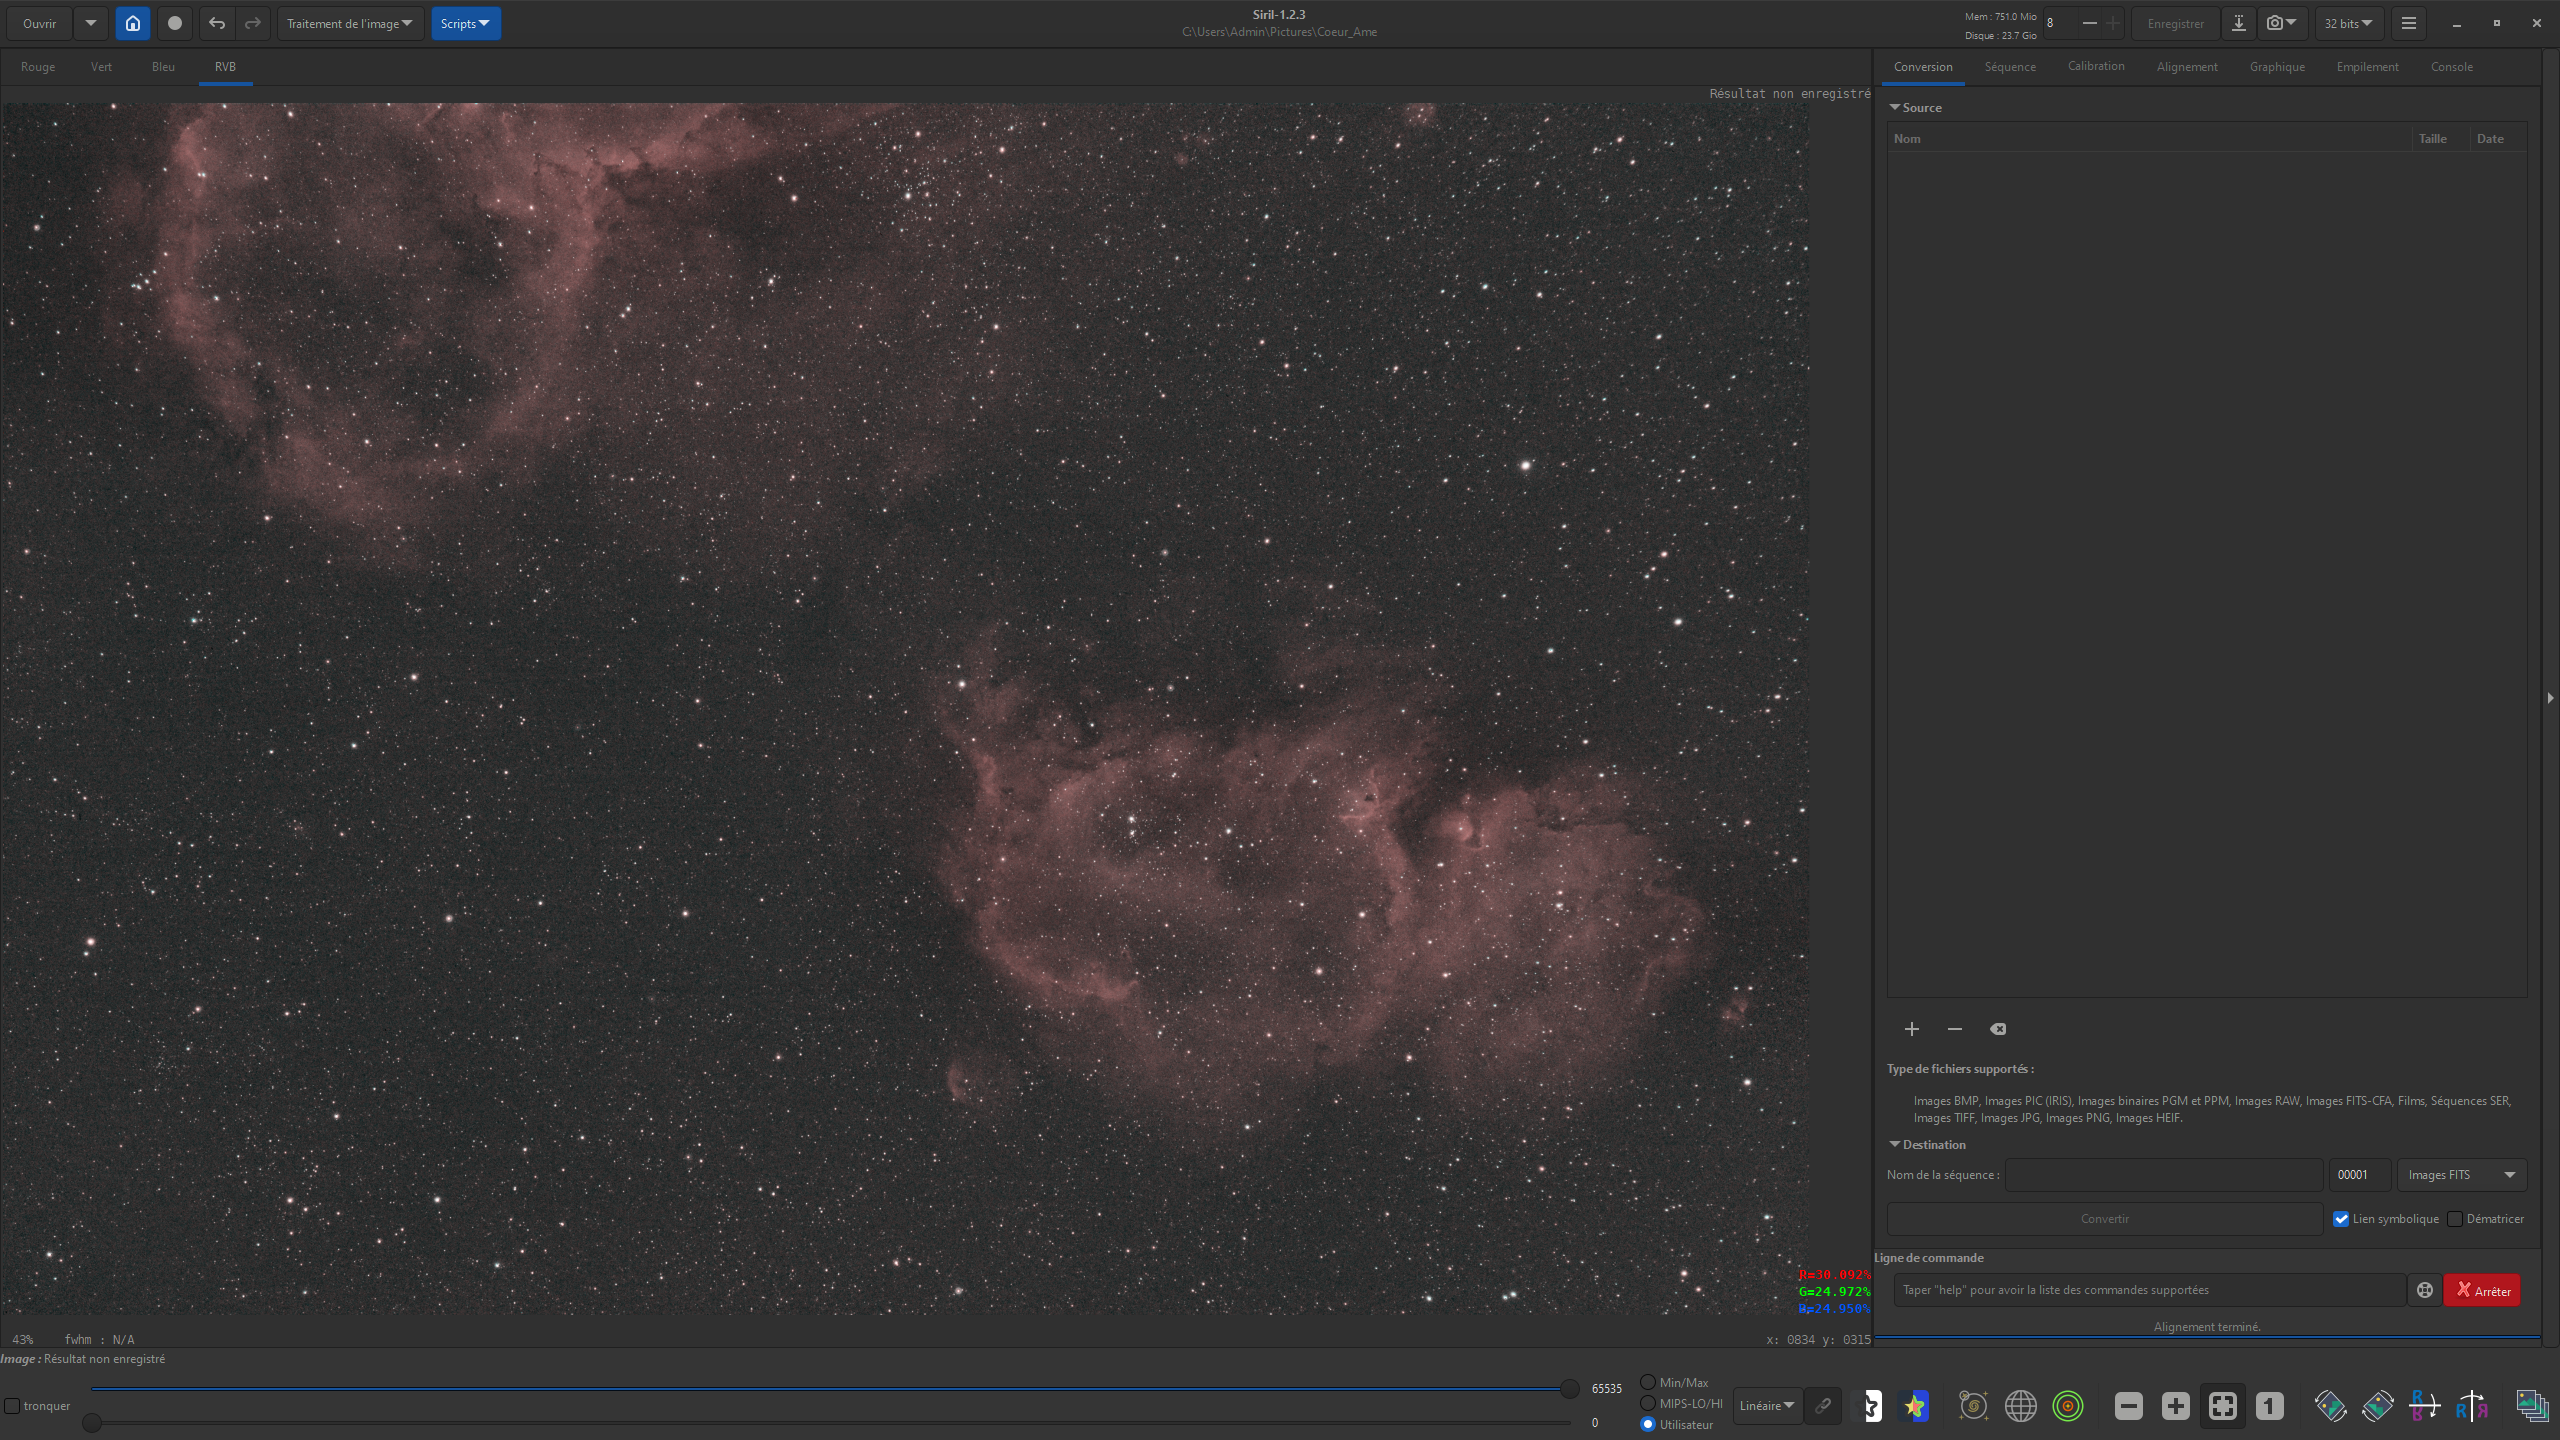Zoom in with the plus icon

[2175, 1406]
